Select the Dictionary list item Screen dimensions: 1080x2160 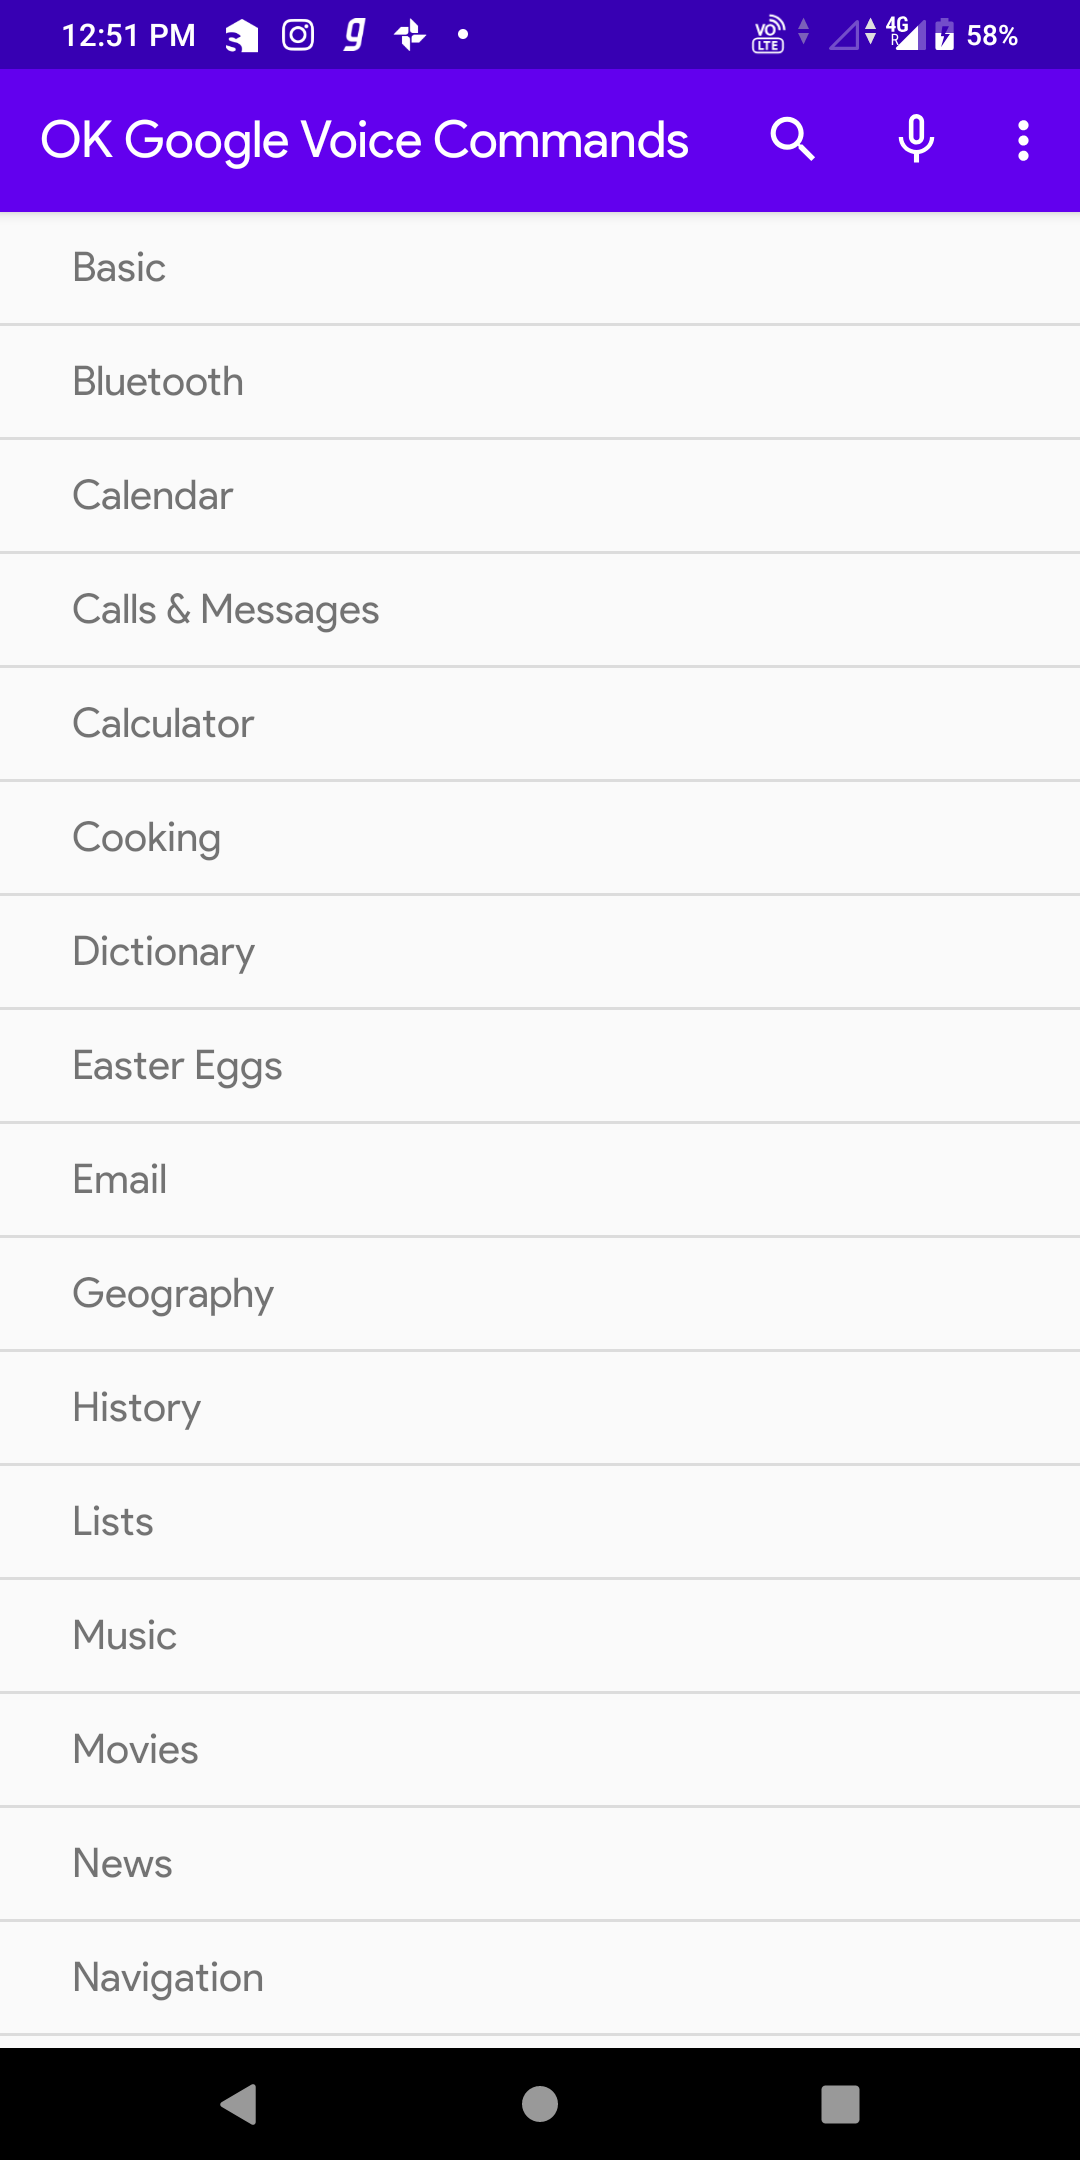[x=540, y=952]
